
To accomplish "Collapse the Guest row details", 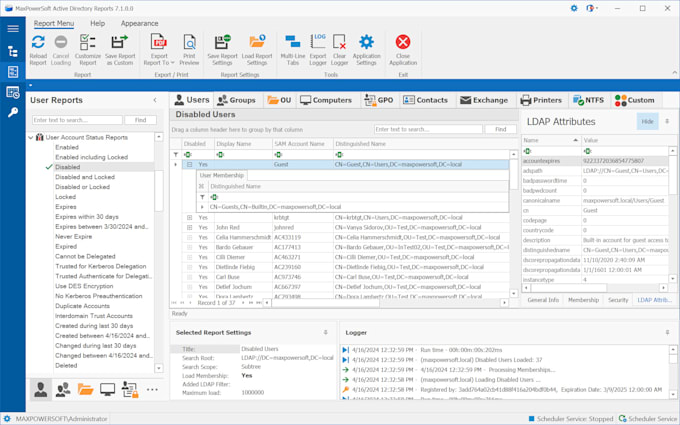I will tap(190, 164).
